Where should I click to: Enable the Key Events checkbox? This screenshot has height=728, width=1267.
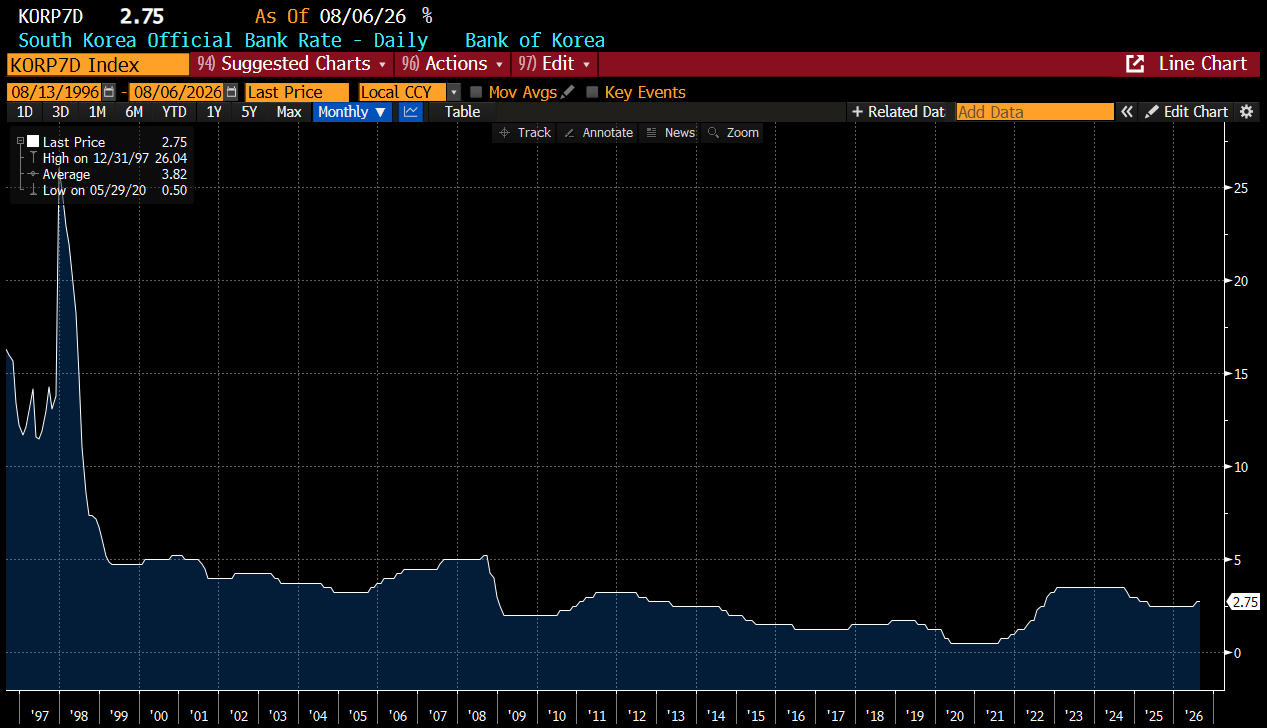tap(592, 92)
